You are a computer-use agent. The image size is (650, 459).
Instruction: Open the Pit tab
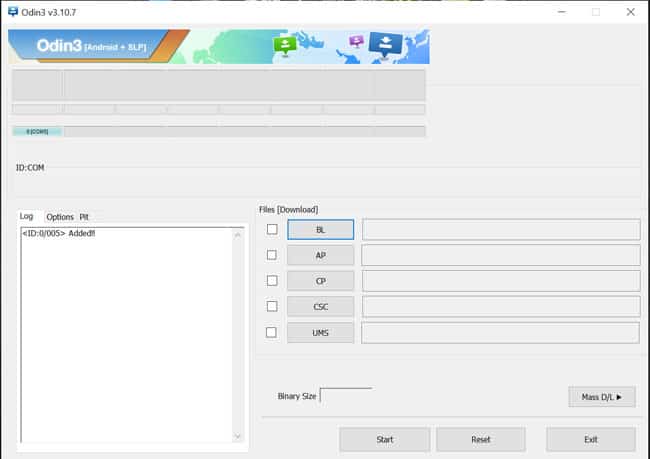(84, 217)
